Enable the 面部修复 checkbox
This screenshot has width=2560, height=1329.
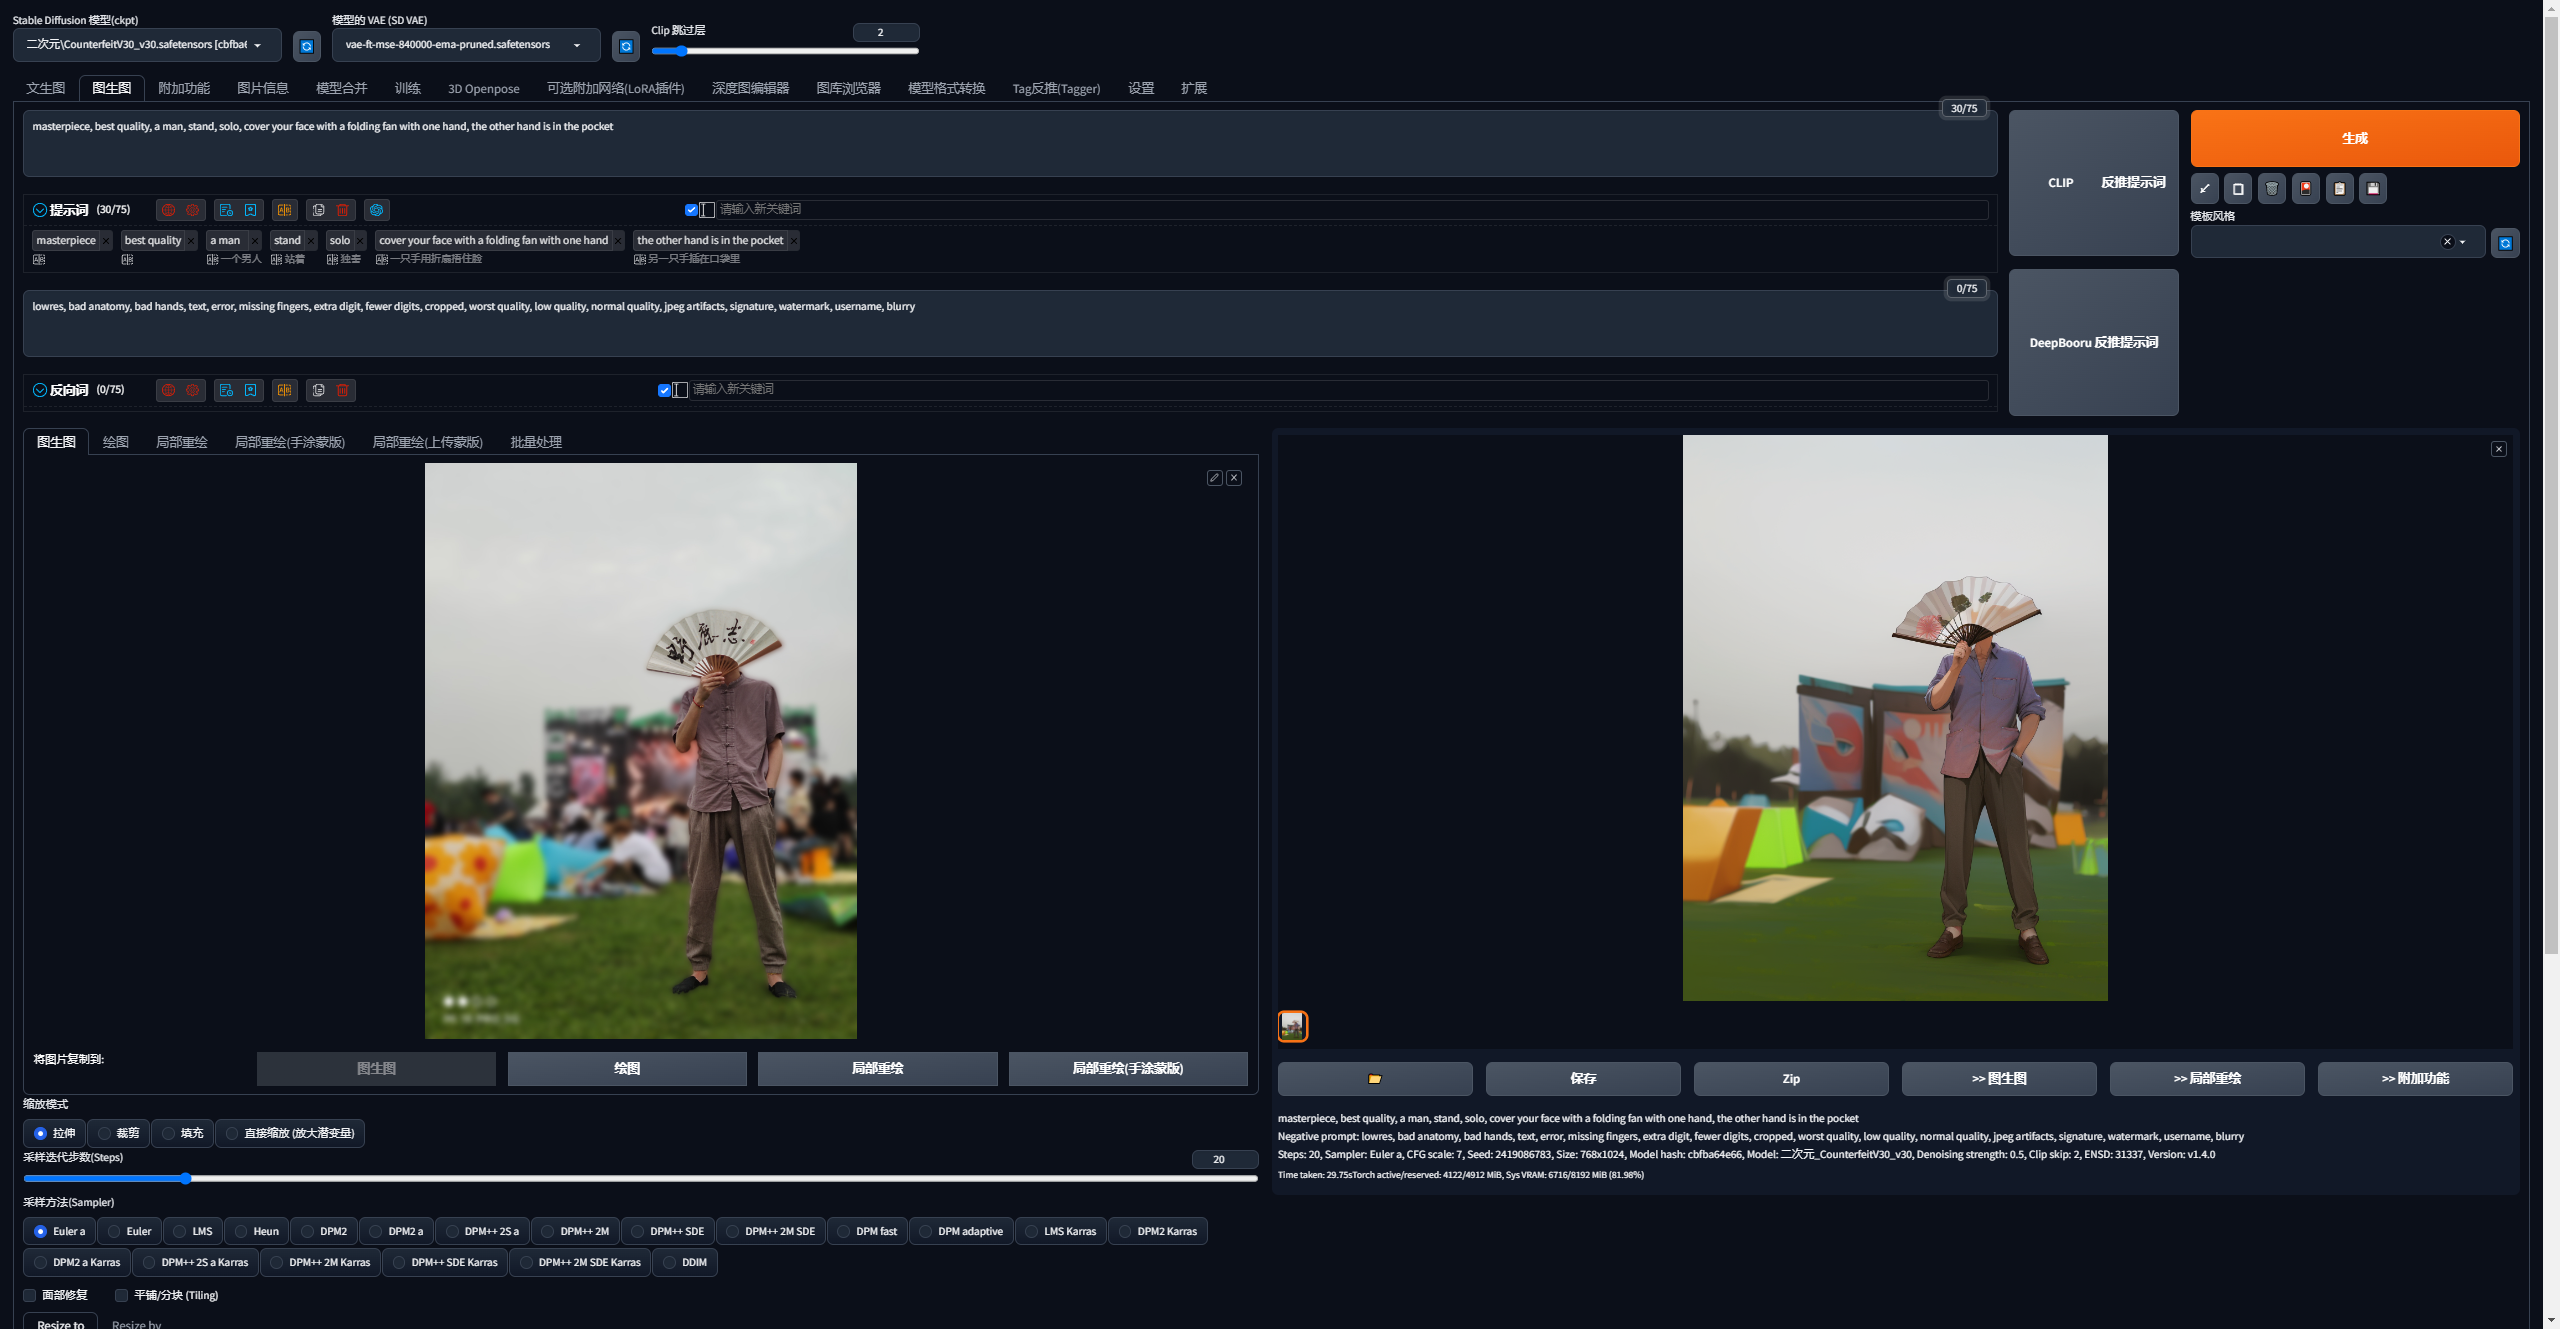[30, 1295]
